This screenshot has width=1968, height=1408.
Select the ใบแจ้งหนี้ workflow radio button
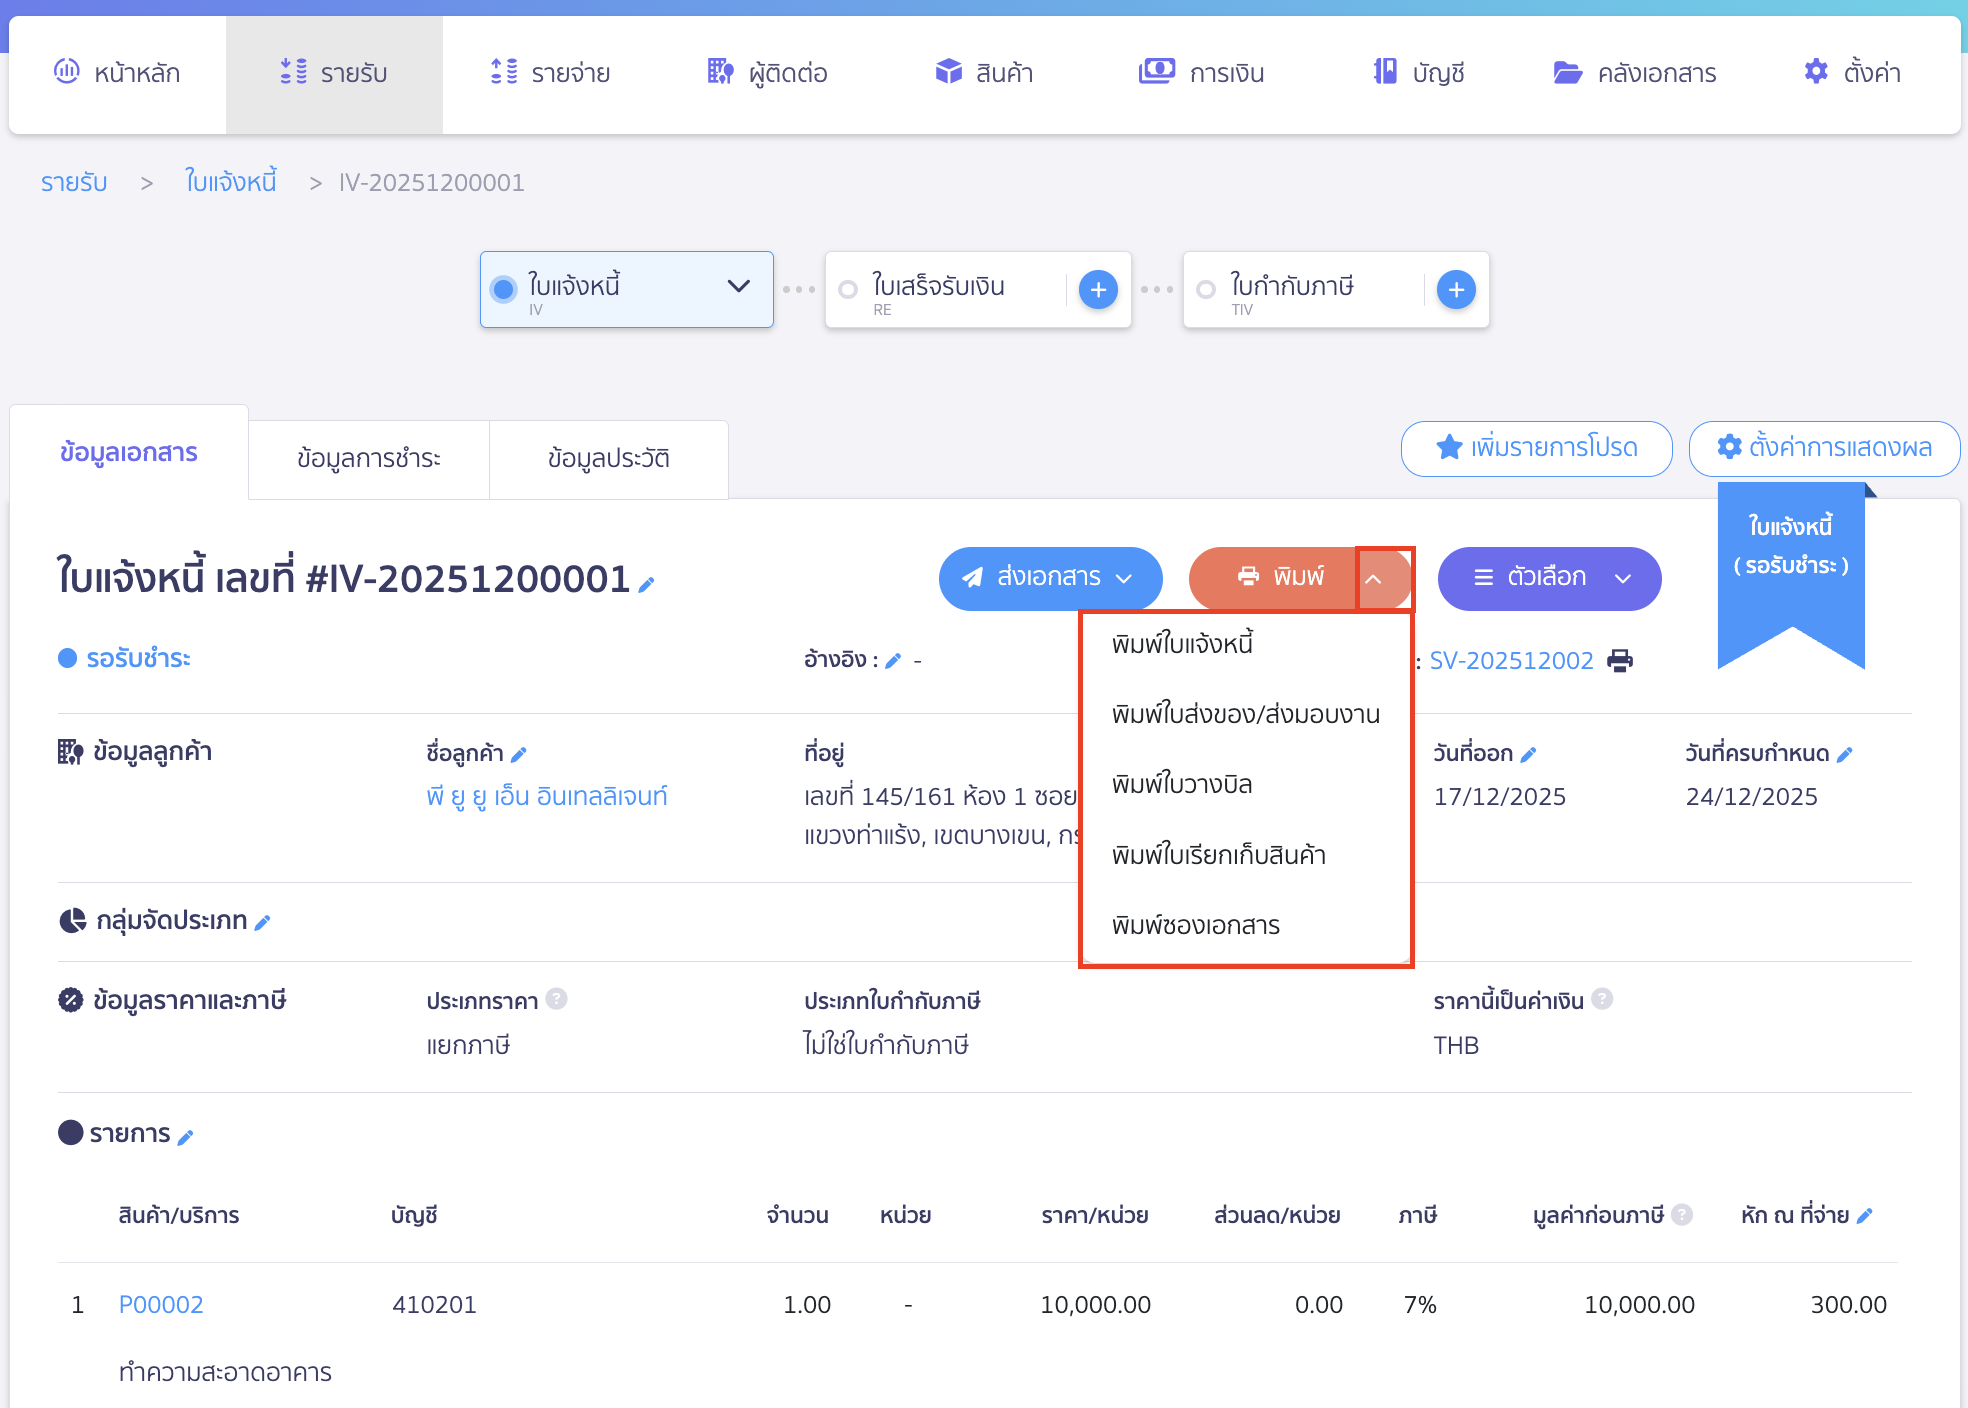(x=504, y=287)
